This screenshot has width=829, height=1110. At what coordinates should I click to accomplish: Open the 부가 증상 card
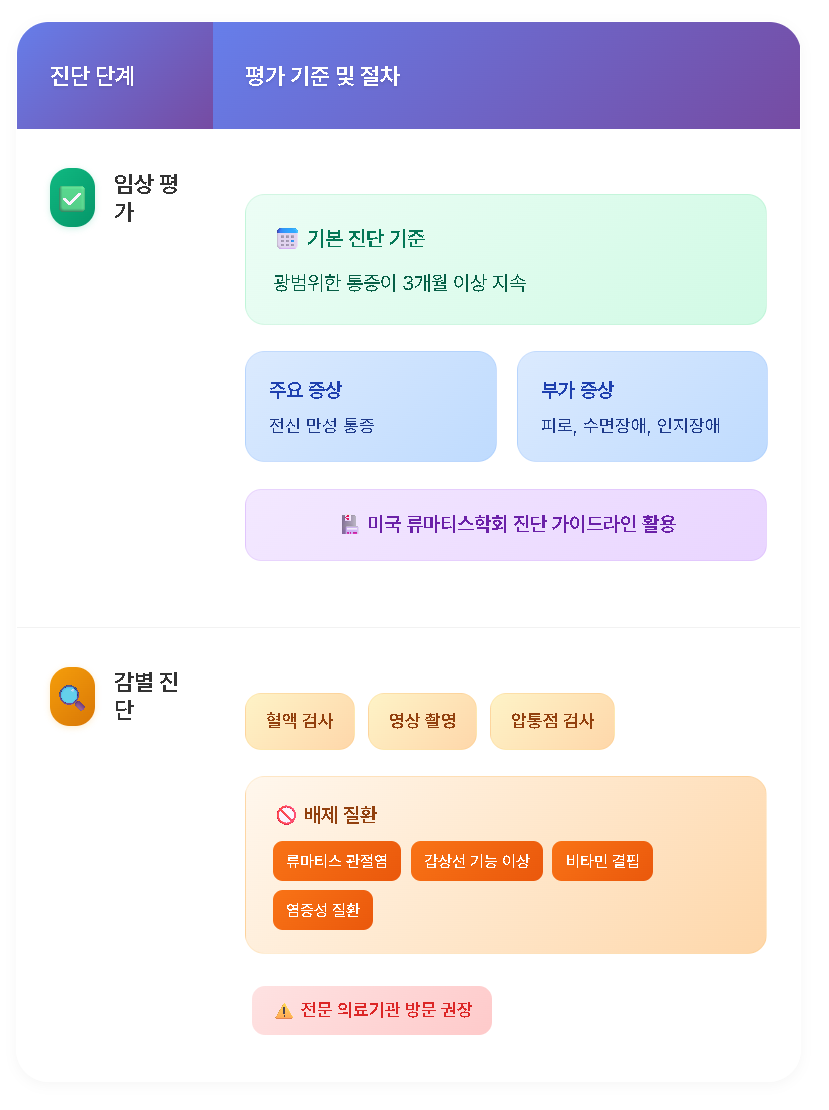tap(642, 406)
